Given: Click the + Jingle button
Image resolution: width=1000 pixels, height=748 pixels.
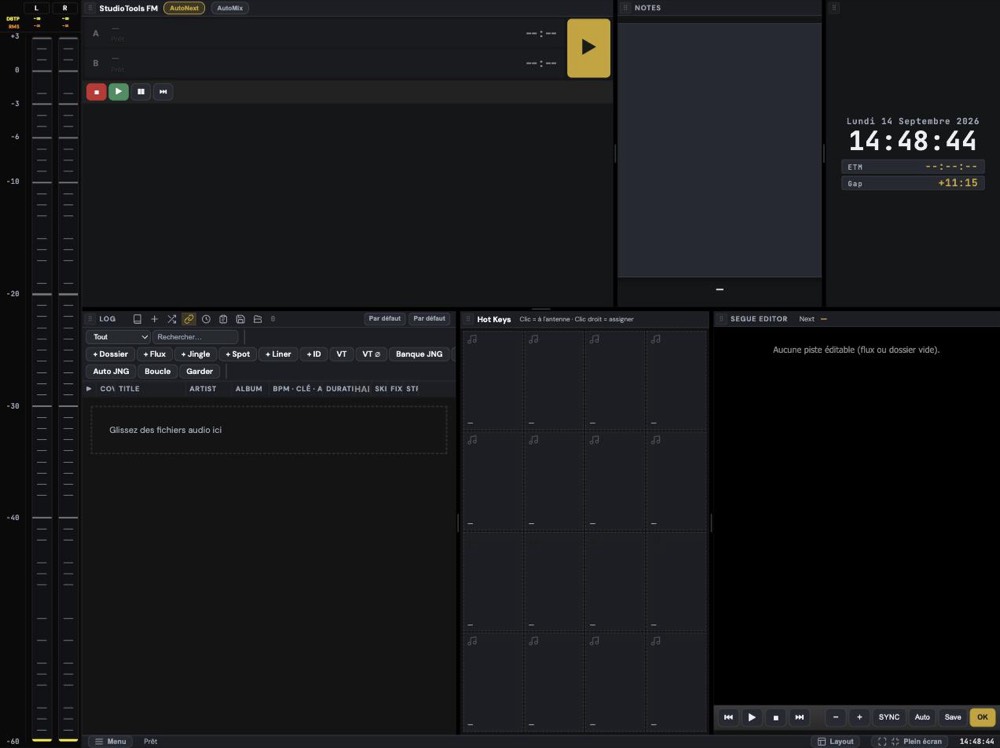Looking at the screenshot, I should click(195, 354).
